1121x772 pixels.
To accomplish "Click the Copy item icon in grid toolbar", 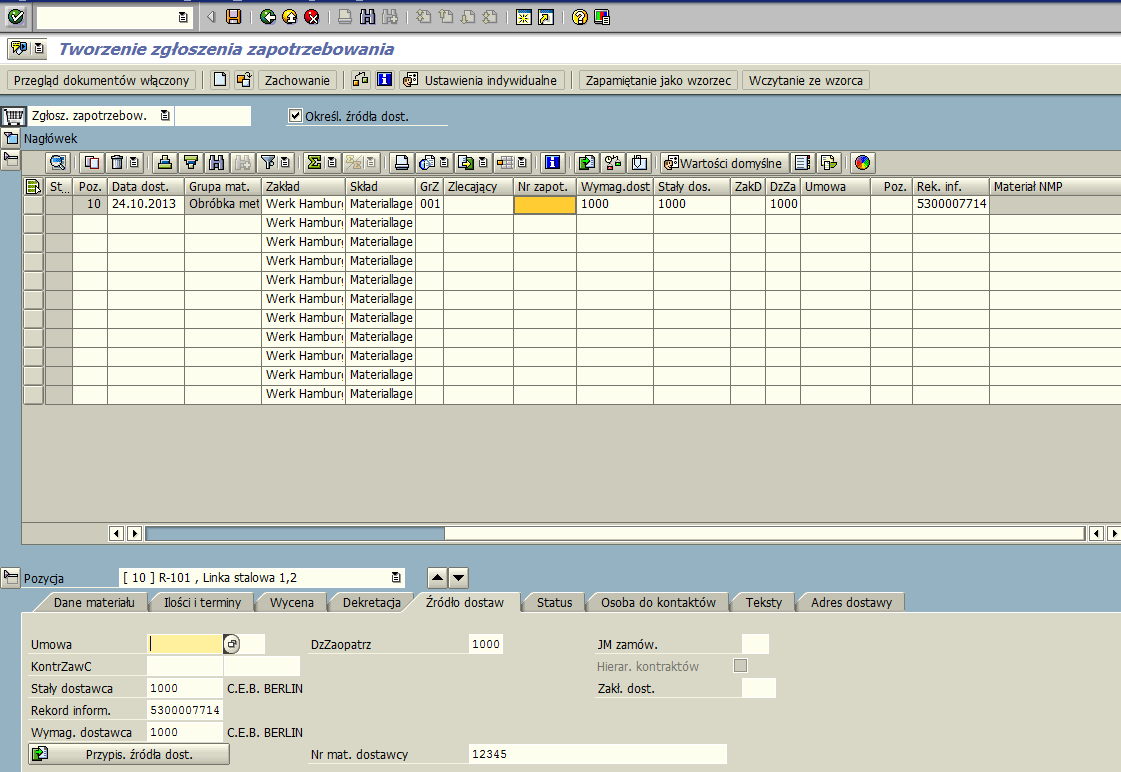I will point(92,163).
